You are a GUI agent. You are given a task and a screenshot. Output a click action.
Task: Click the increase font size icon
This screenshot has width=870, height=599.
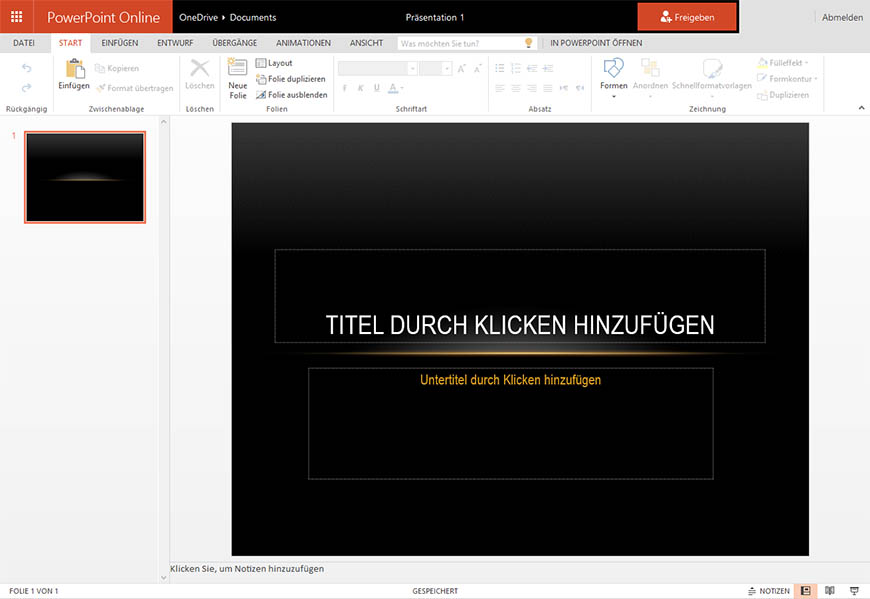461,68
